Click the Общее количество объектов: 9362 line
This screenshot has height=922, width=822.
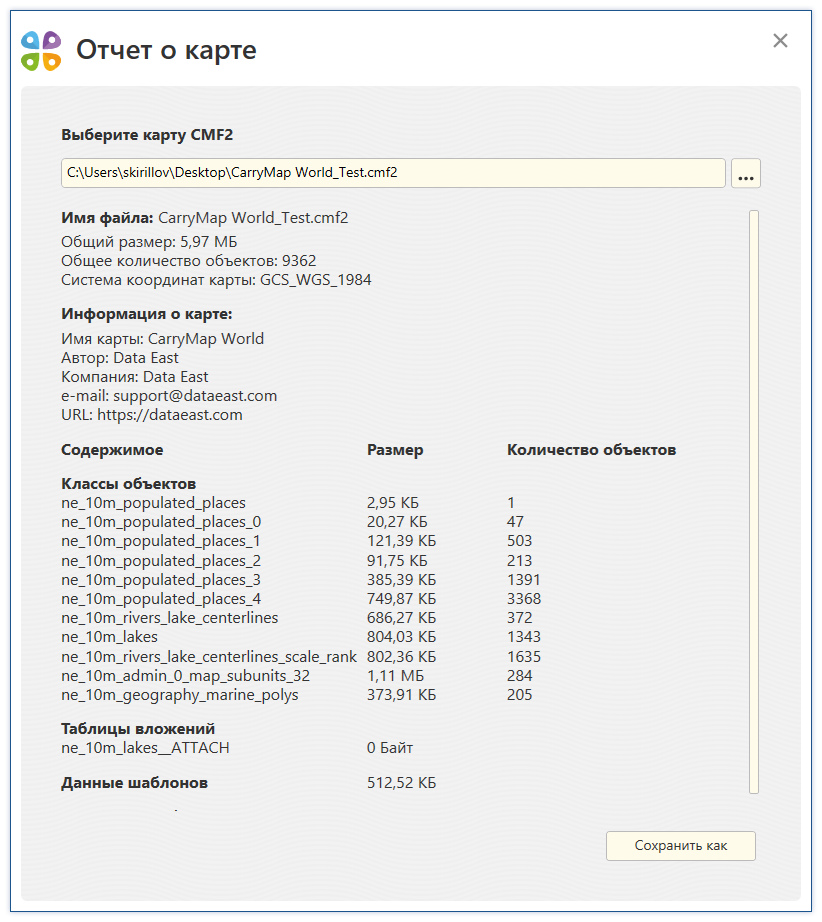(189, 260)
